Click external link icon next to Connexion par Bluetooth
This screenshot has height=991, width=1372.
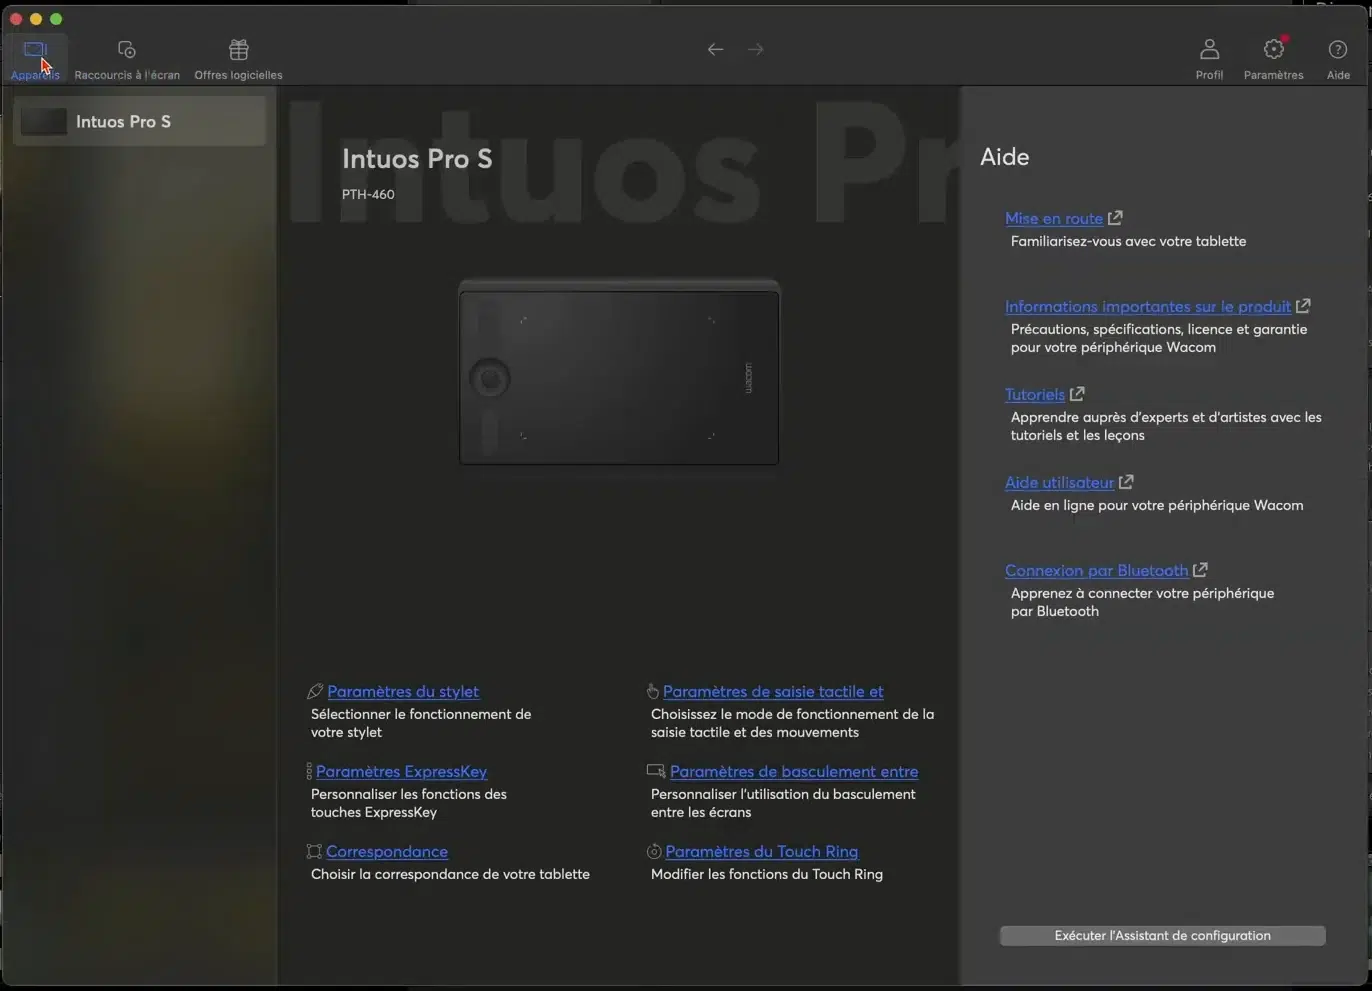pyautogui.click(x=1200, y=570)
